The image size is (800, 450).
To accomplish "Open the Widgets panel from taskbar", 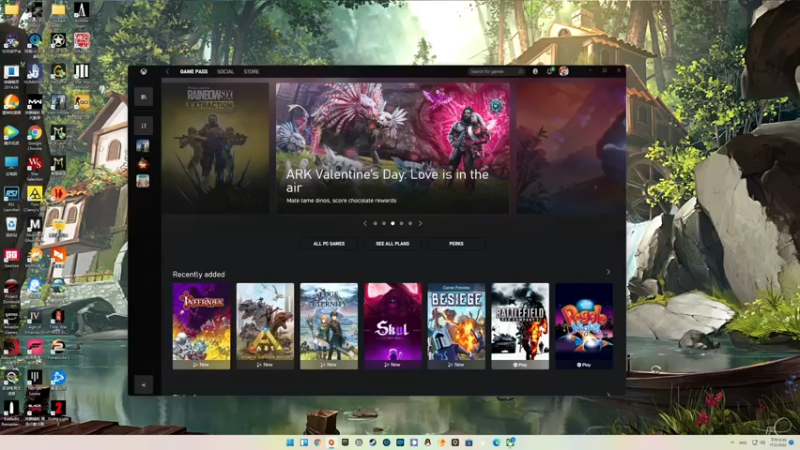I will tap(304, 442).
